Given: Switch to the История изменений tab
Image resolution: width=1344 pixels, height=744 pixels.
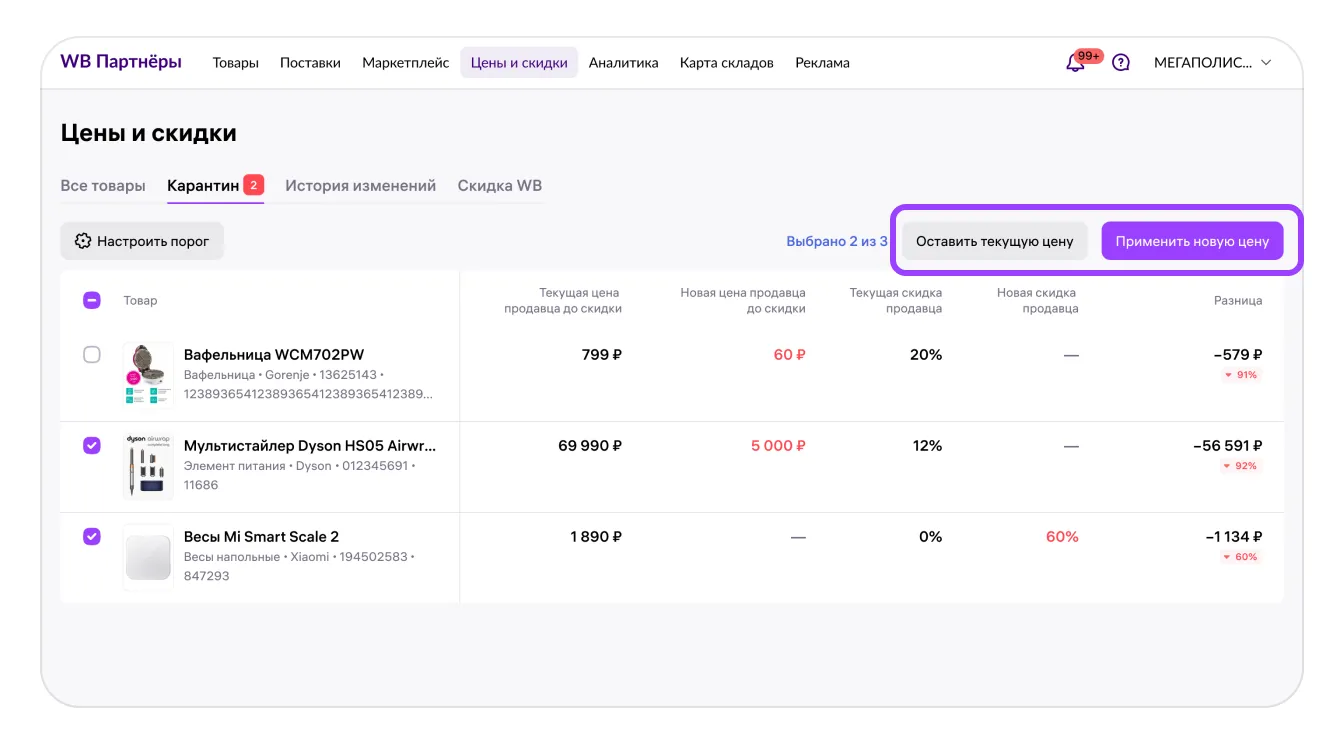Looking at the screenshot, I should (x=361, y=185).
